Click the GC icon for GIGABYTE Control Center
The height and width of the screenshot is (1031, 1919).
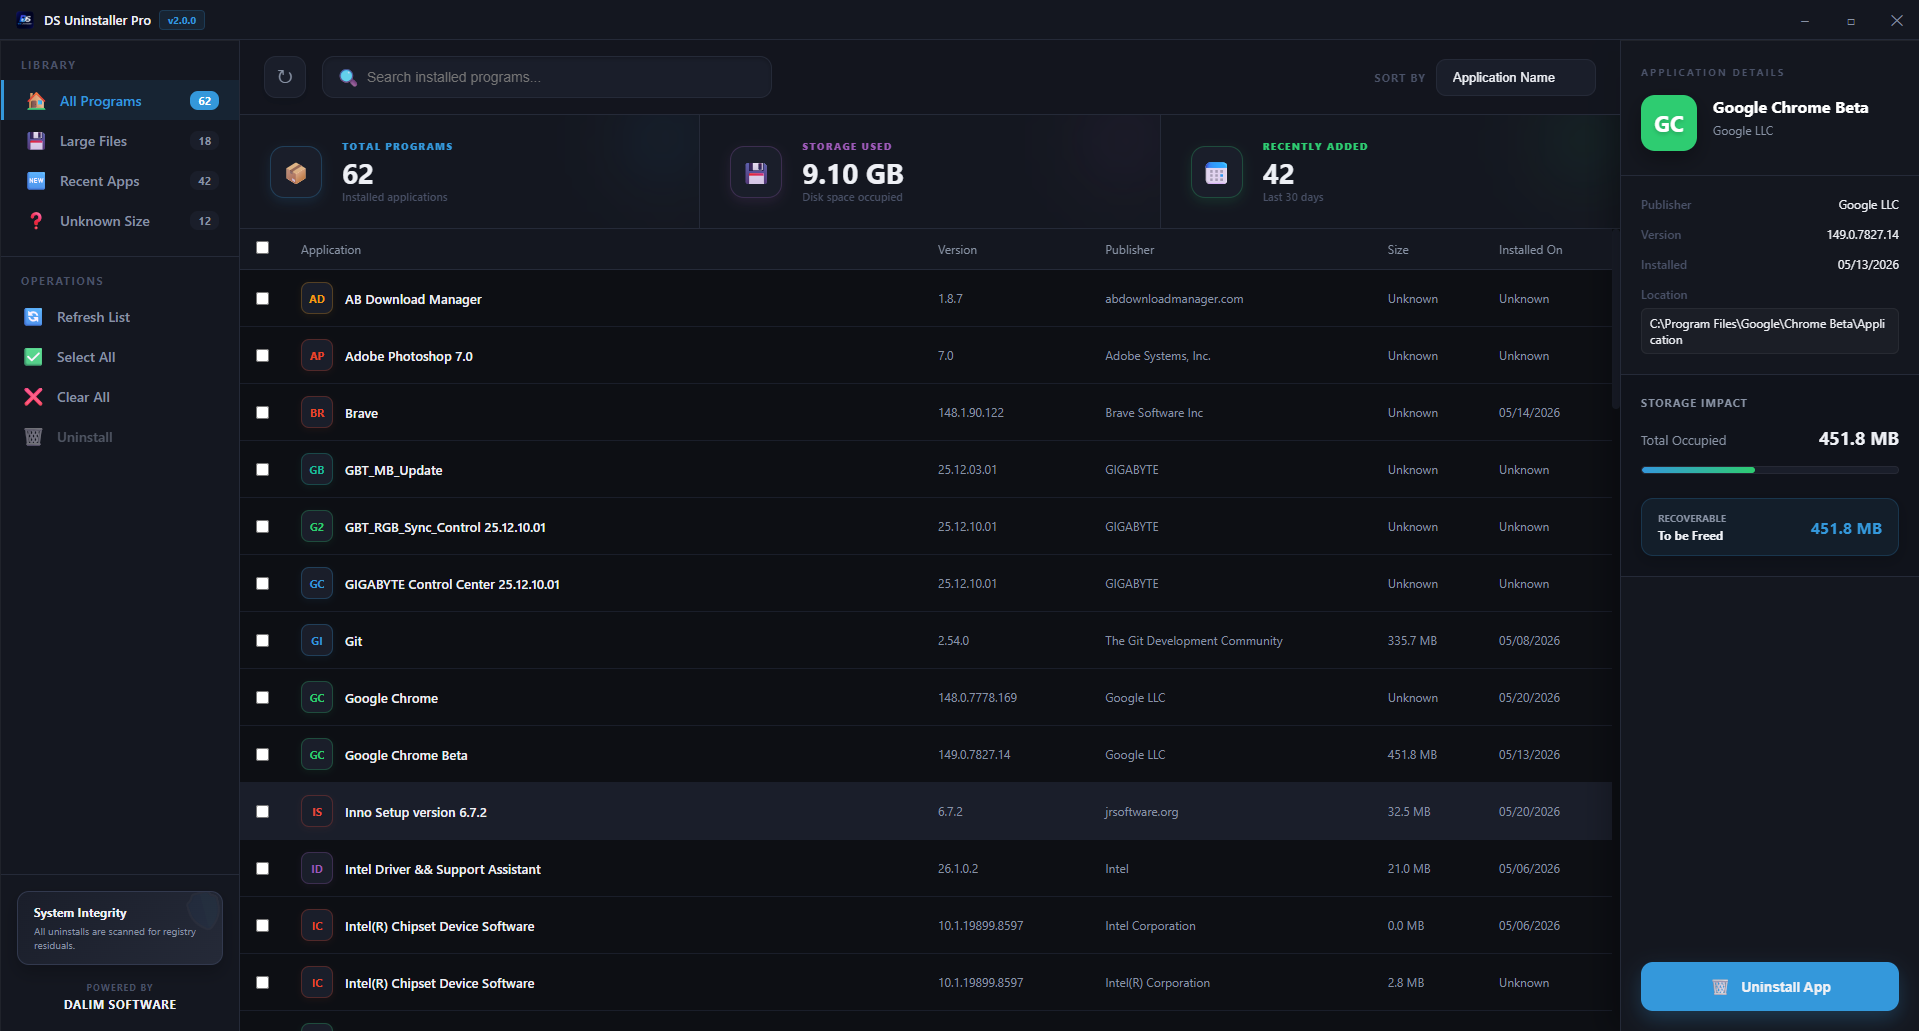coord(317,584)
